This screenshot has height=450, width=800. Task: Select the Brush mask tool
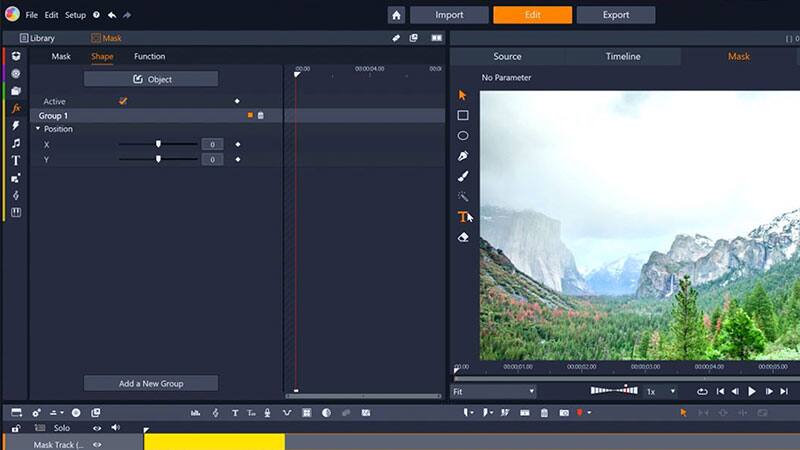pyautogui.click(x=463, y=176)
